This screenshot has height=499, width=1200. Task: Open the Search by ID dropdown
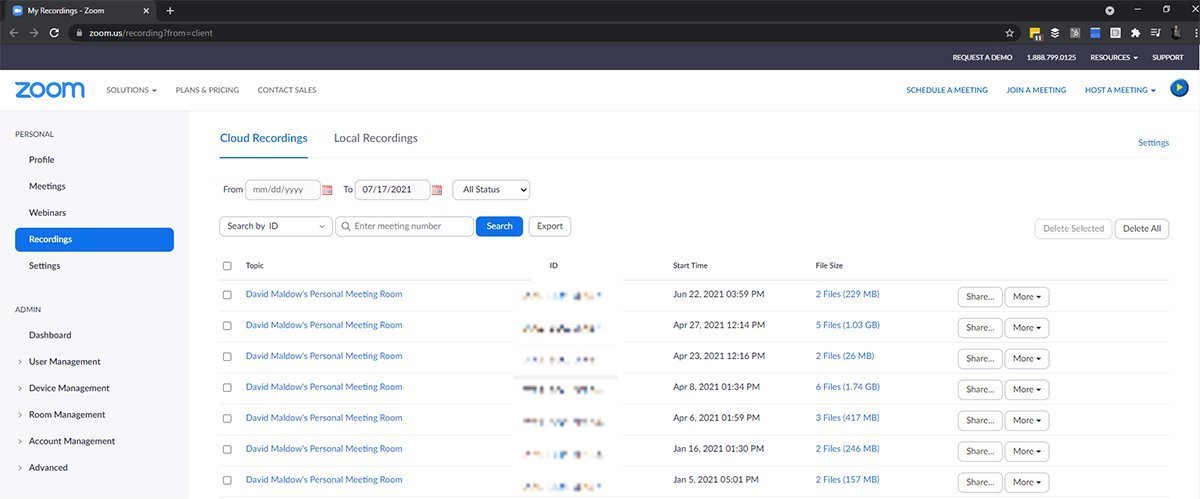[x=275, y=226]
